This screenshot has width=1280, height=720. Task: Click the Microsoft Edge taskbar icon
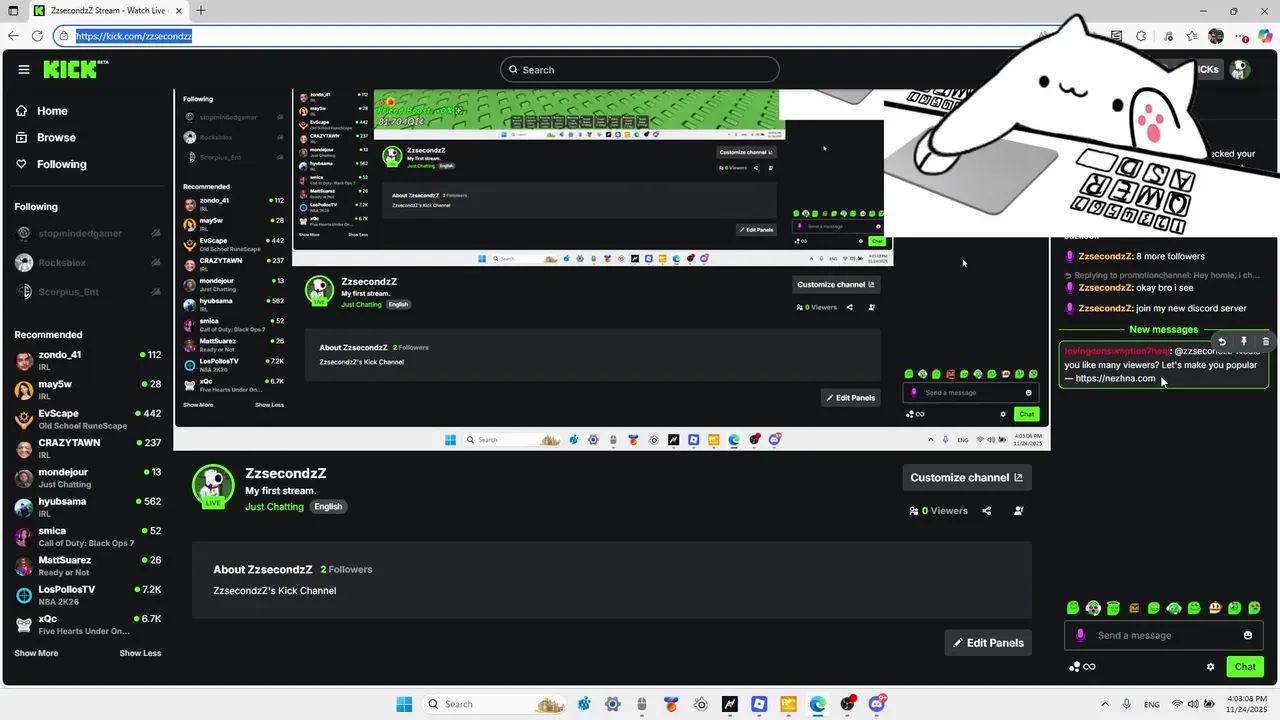(818, 704)
